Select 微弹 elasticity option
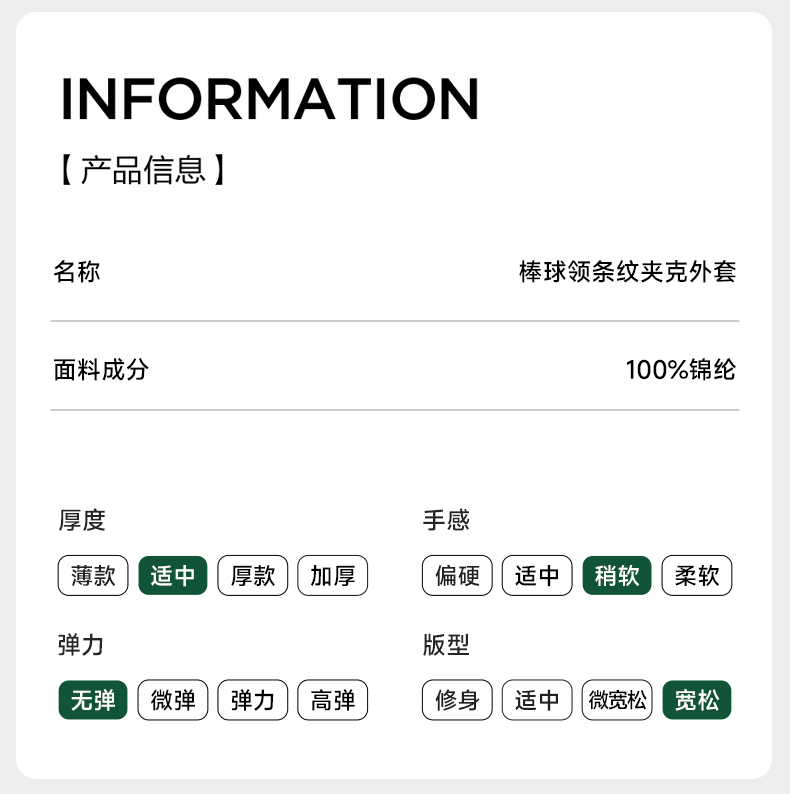Image resolution: width=790 pixels, height=794 pixels. tap(173, 700)
